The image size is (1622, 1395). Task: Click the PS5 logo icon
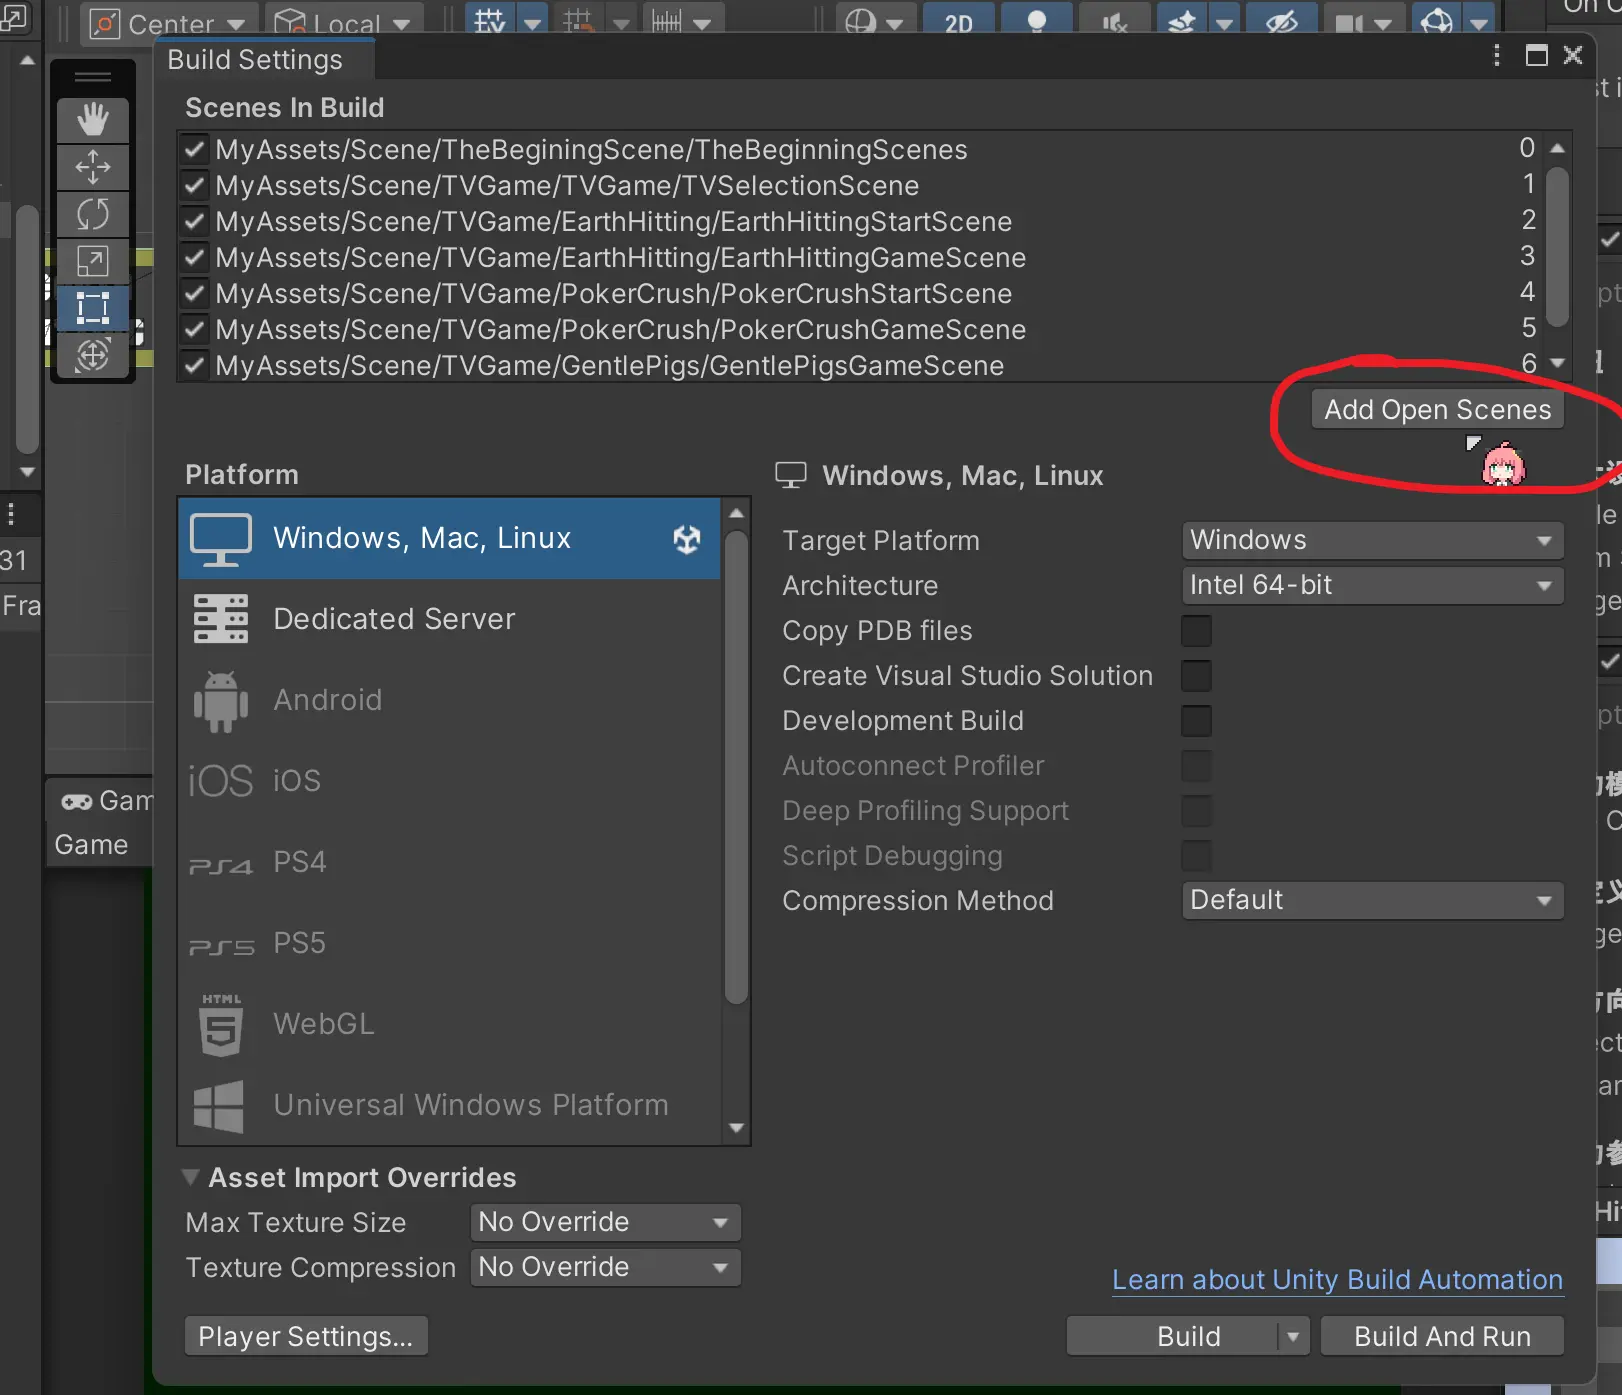click(221, 946)
